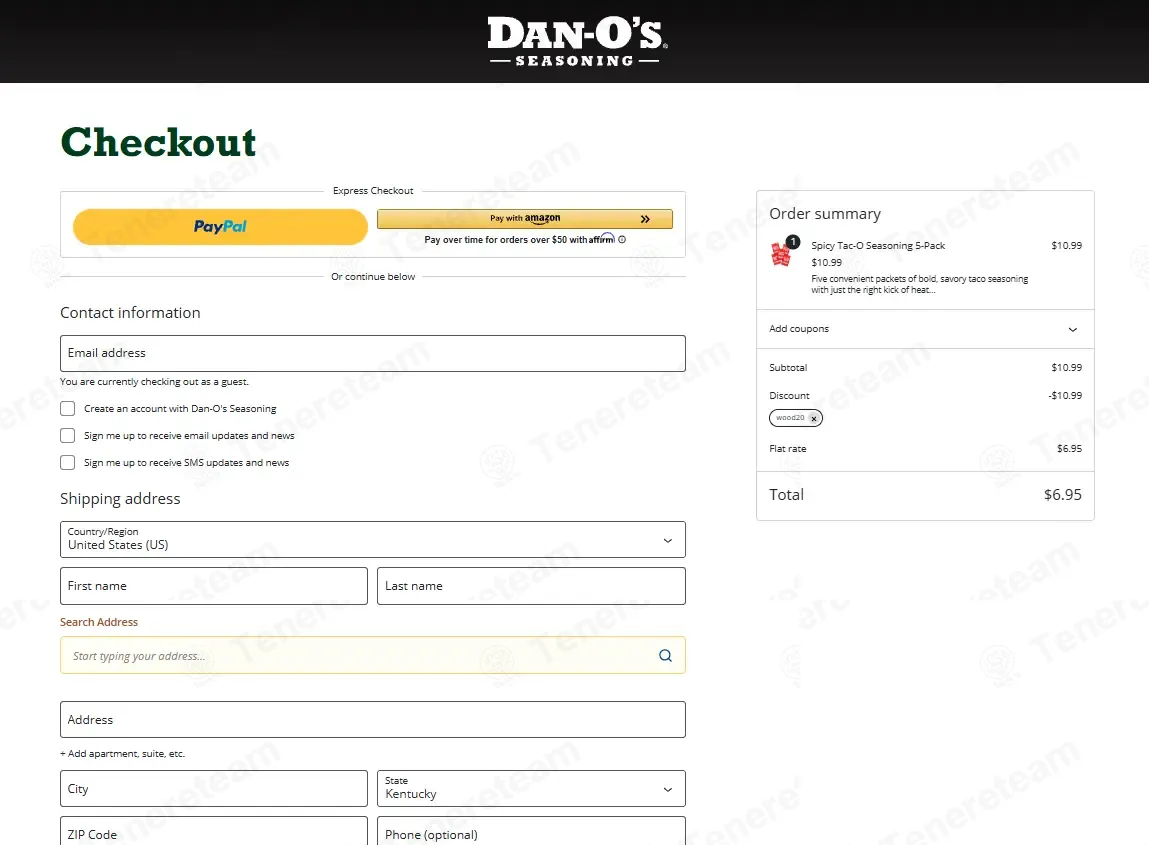Click the Spicy Tac-O Seasoning 5-Pack title

[878, 246]
